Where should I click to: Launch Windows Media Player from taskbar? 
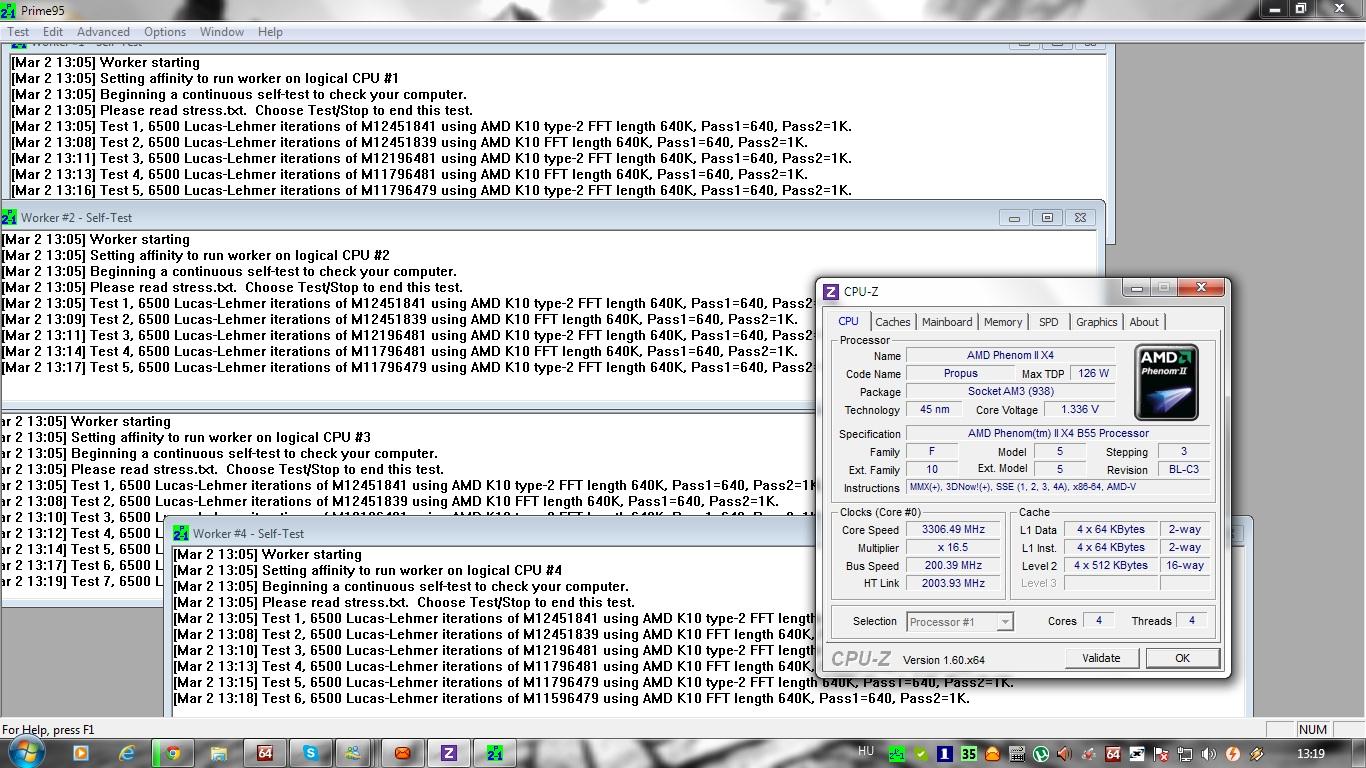(81, 753)
